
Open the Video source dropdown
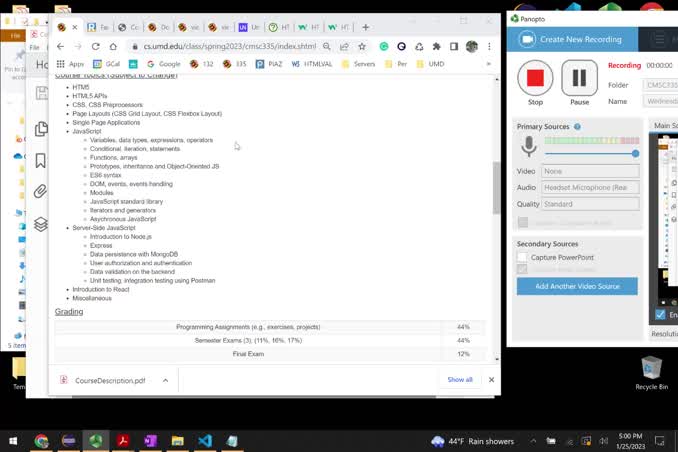[x=590, y=171]
